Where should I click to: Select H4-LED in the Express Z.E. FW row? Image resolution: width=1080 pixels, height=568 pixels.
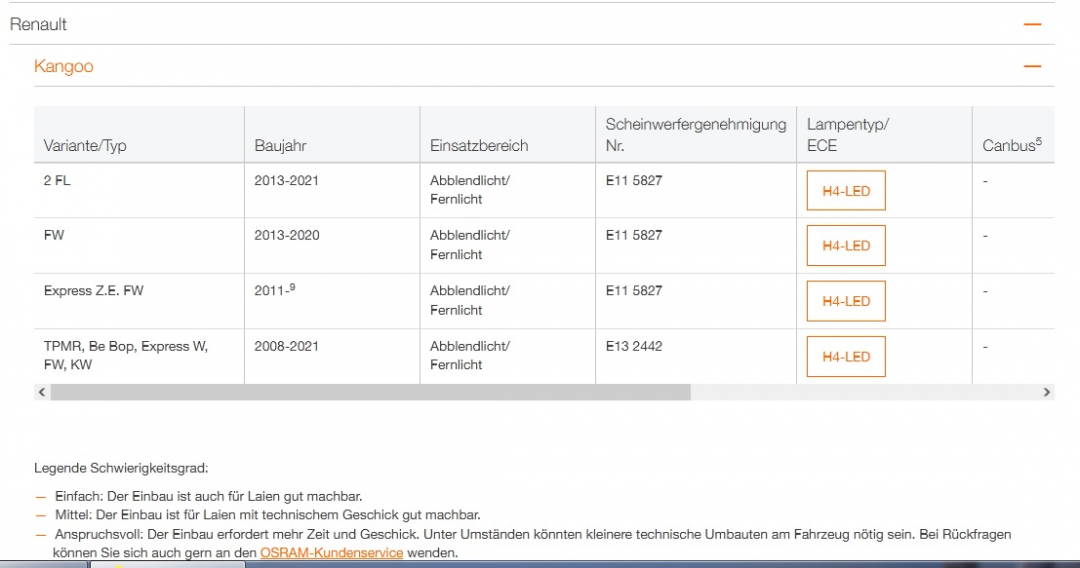click(846, 301)
